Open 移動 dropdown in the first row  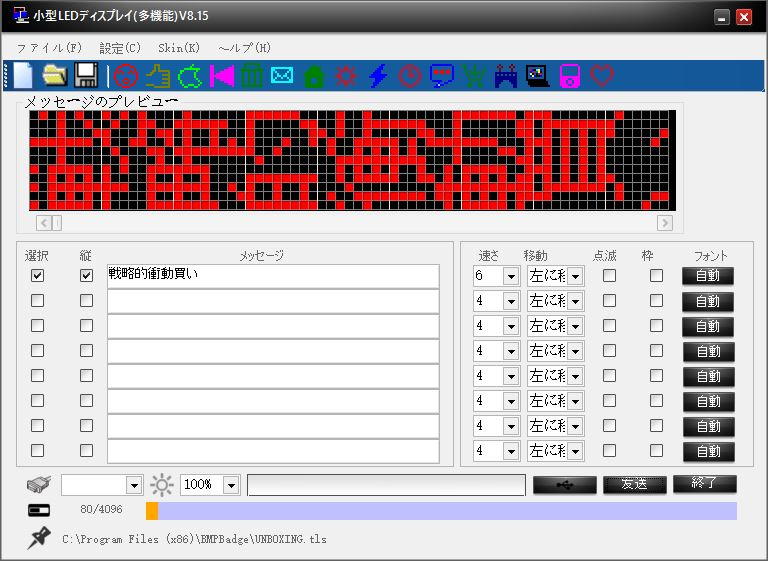click(x=576, y=276)
